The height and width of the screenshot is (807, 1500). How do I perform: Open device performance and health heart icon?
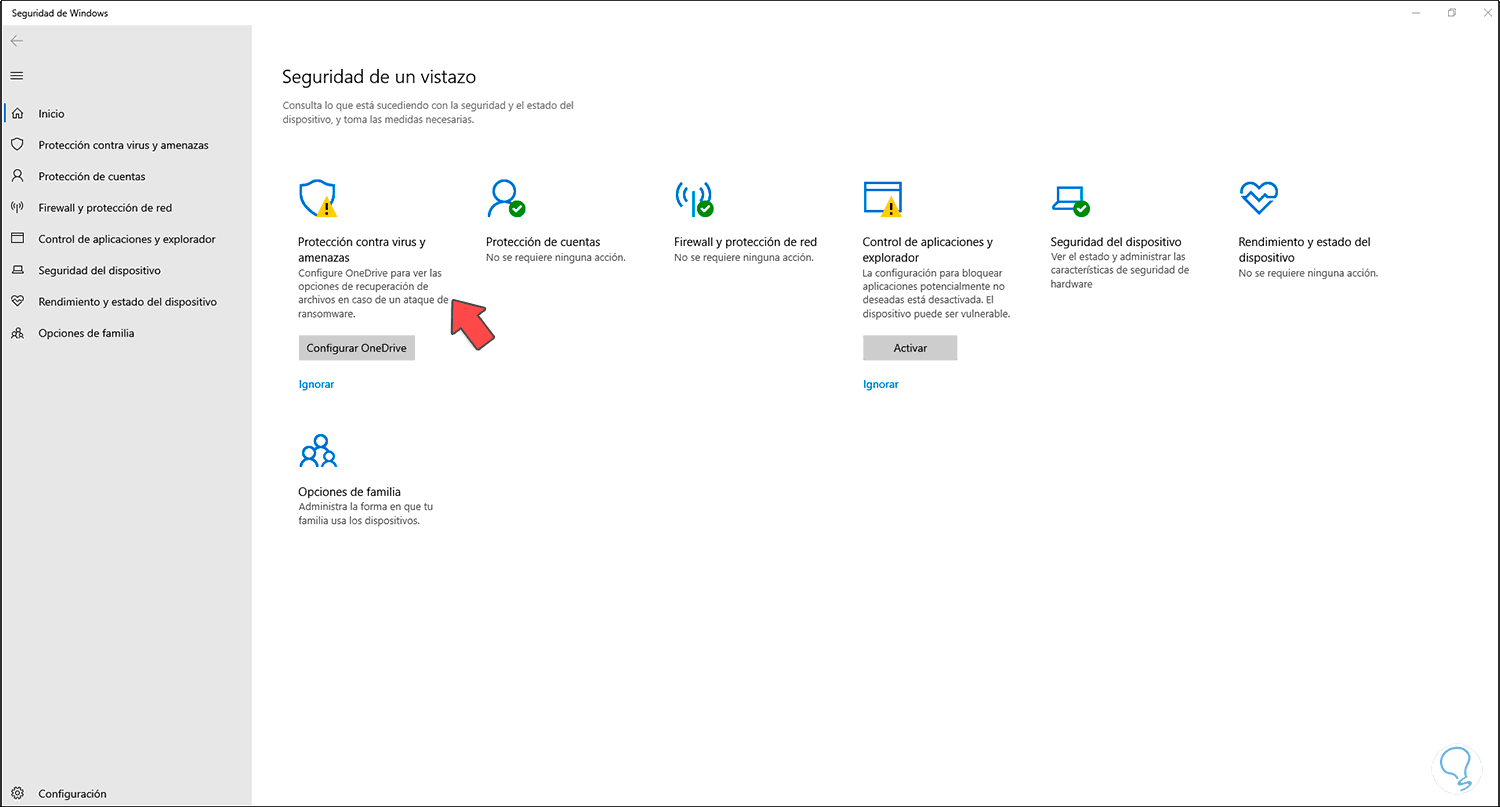(x=1258, y=197)
